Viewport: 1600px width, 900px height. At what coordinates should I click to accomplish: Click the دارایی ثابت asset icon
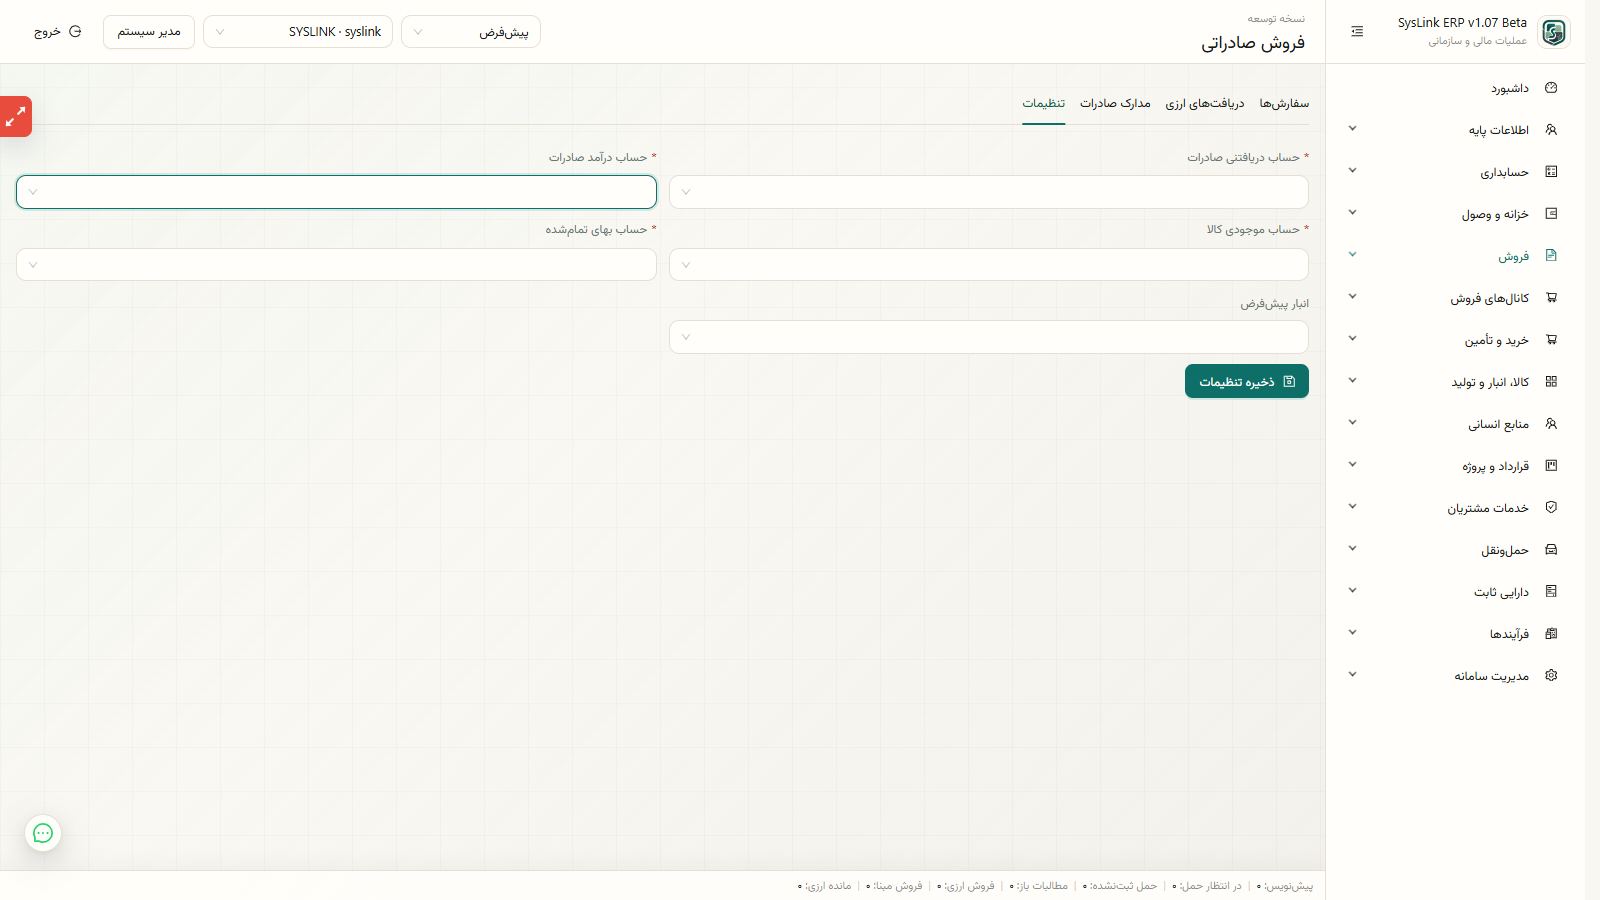pyautogui.click(x=1551, y=592)
